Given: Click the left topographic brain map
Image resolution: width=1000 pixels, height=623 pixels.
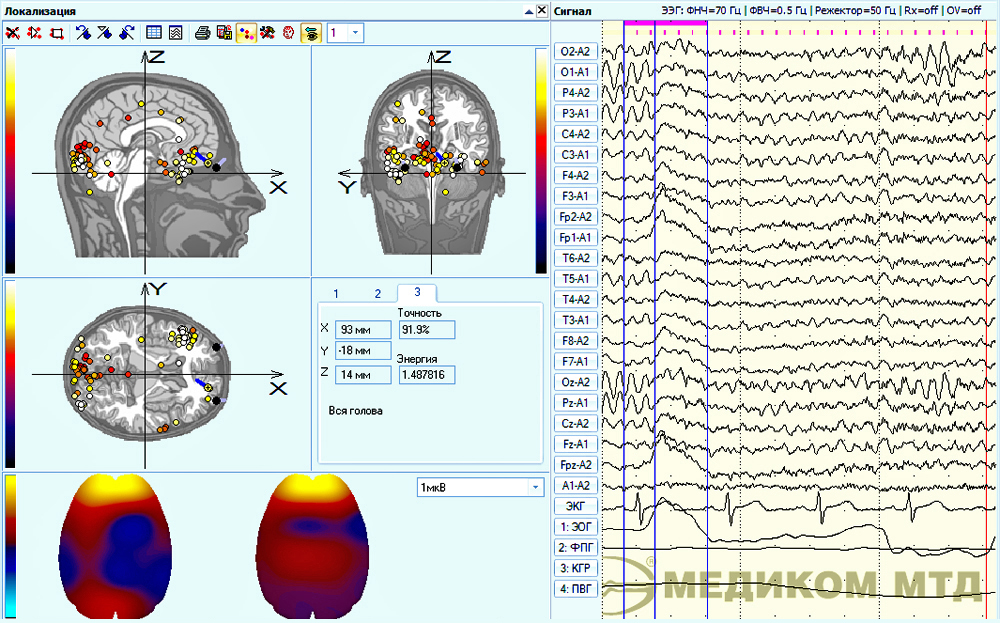Looking at the screenshot, I should pos(115,546).
